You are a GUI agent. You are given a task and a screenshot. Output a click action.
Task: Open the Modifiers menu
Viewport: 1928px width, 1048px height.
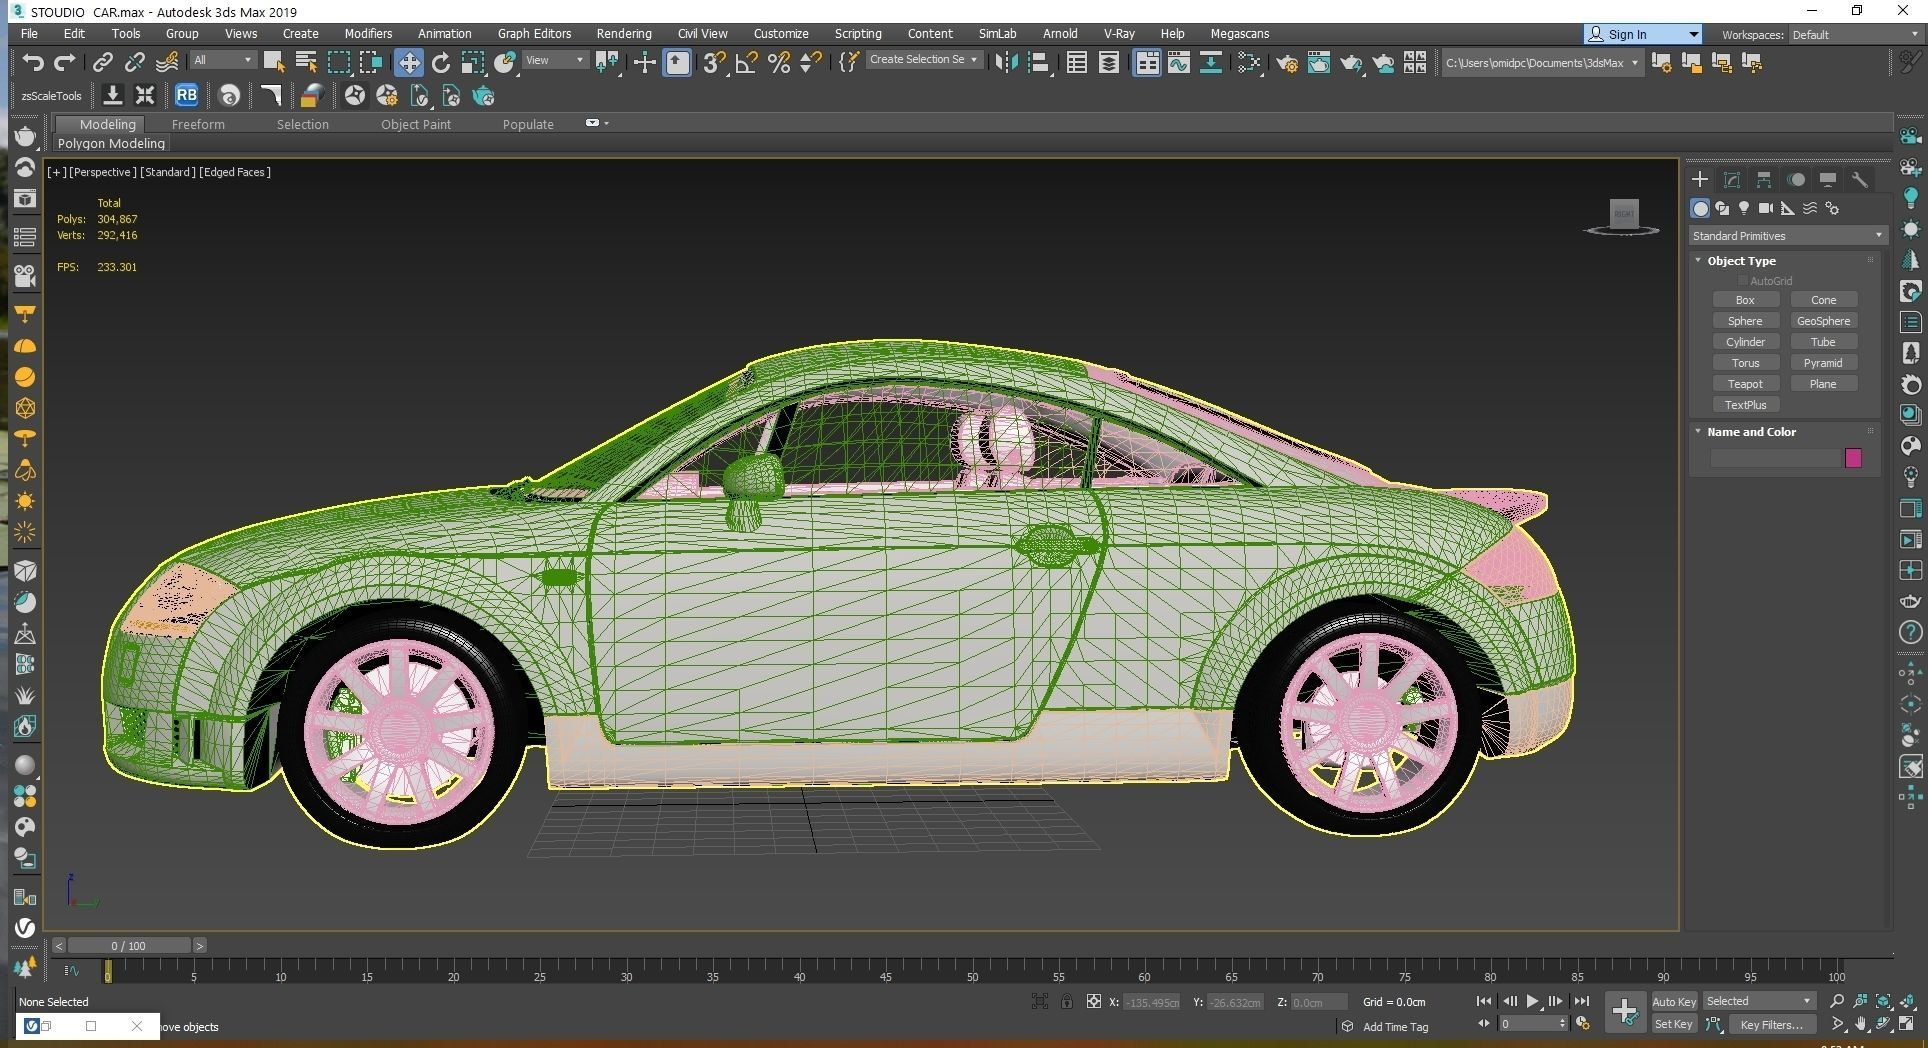368,33
